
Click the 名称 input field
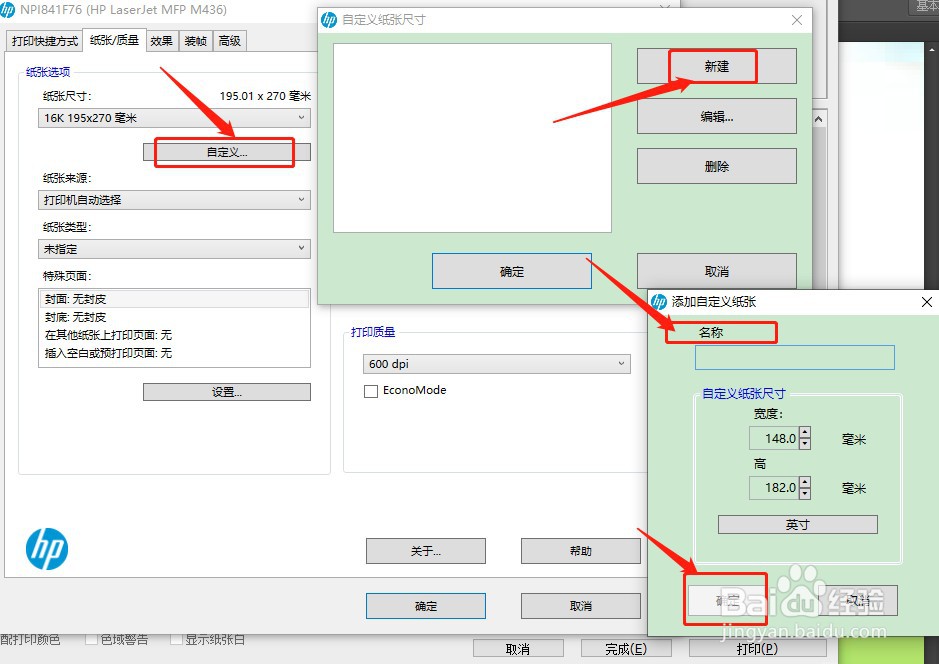pos(795,357)
